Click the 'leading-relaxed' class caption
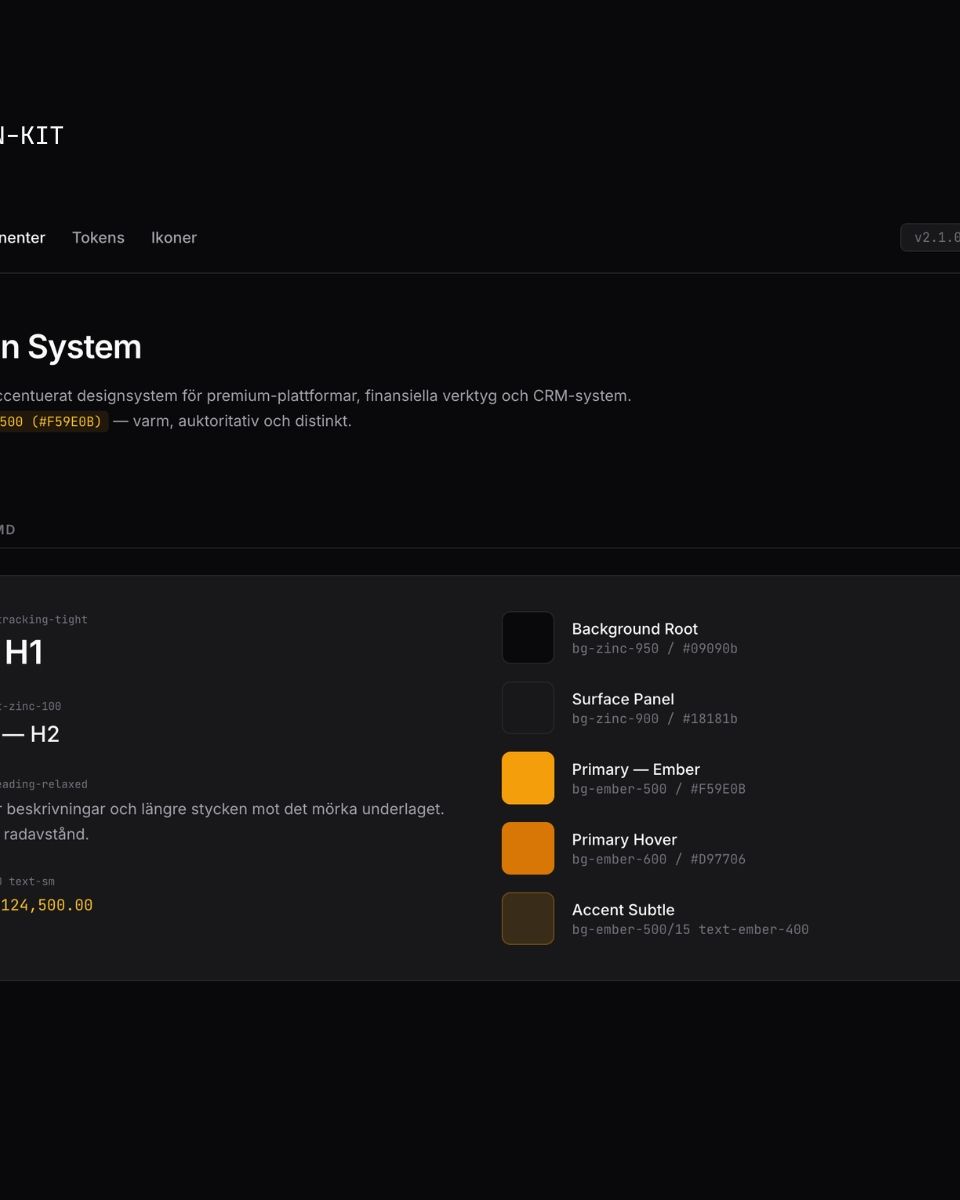The height and width of the screenshot is (1200, 960). point(44,785)
